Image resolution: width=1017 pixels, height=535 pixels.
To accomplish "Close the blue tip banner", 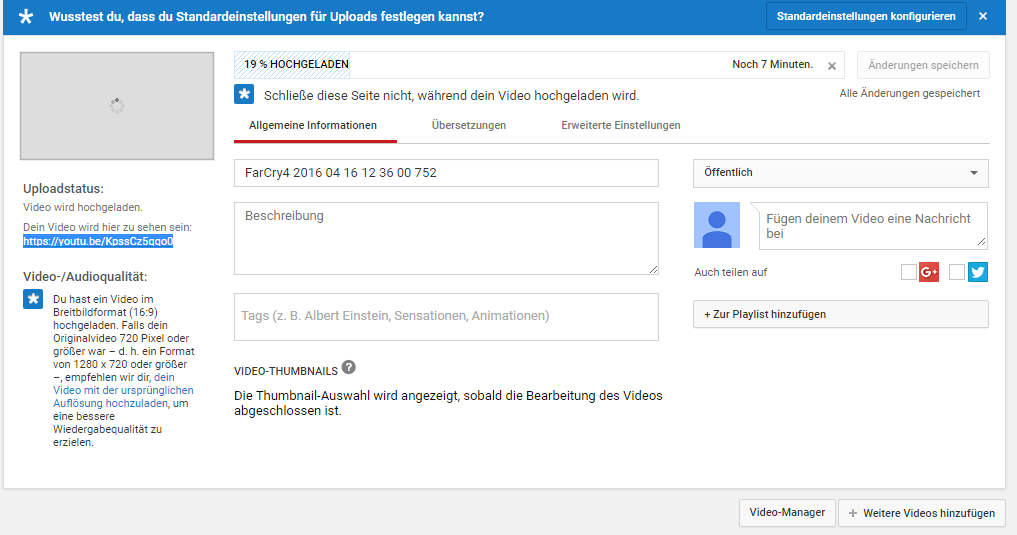I will [983, 16].
